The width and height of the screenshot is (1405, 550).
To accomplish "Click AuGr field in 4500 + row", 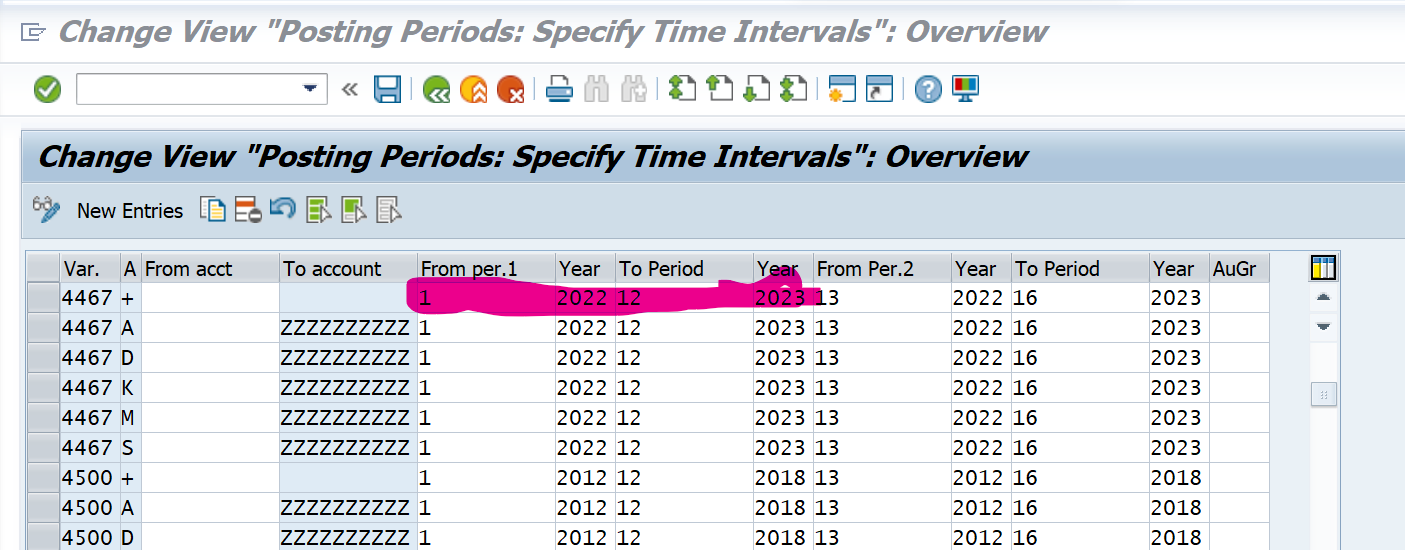I will tap(1239, 478).
